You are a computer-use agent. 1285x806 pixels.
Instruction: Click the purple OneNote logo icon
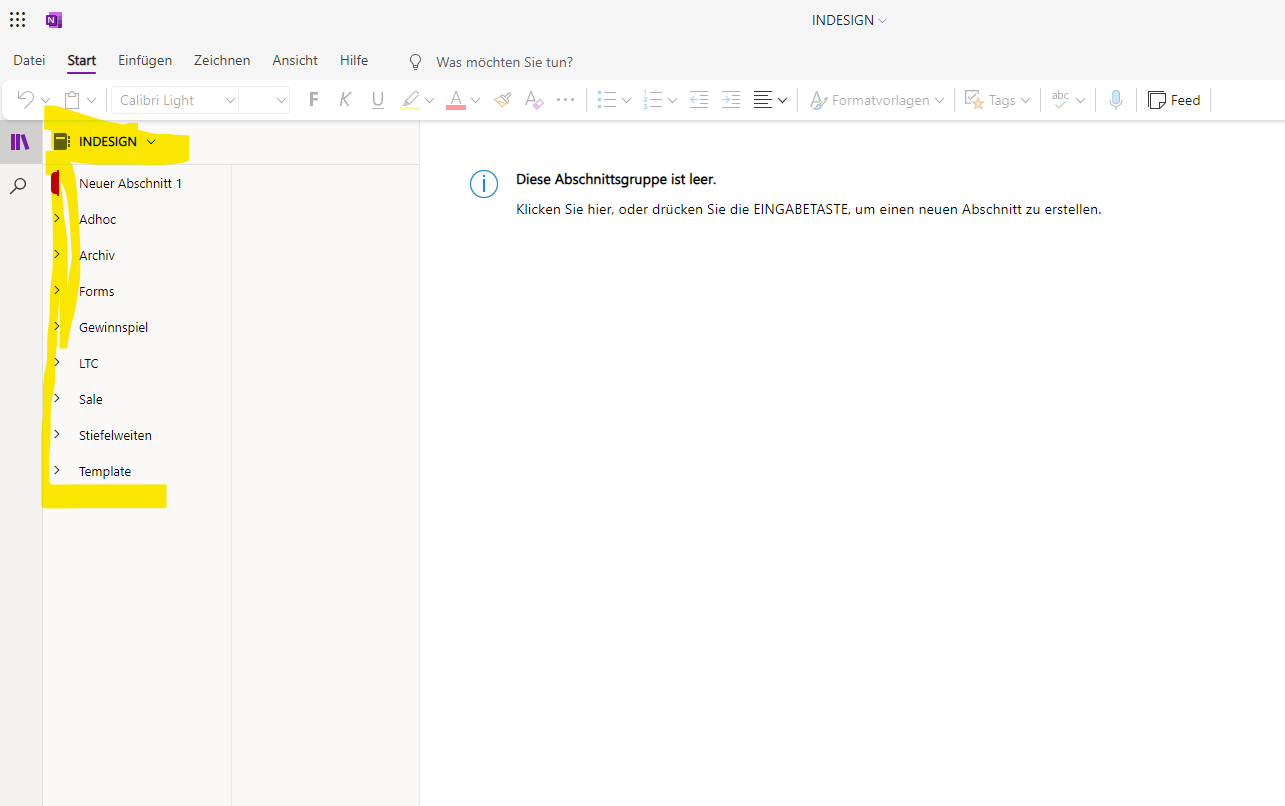[54, 20]
